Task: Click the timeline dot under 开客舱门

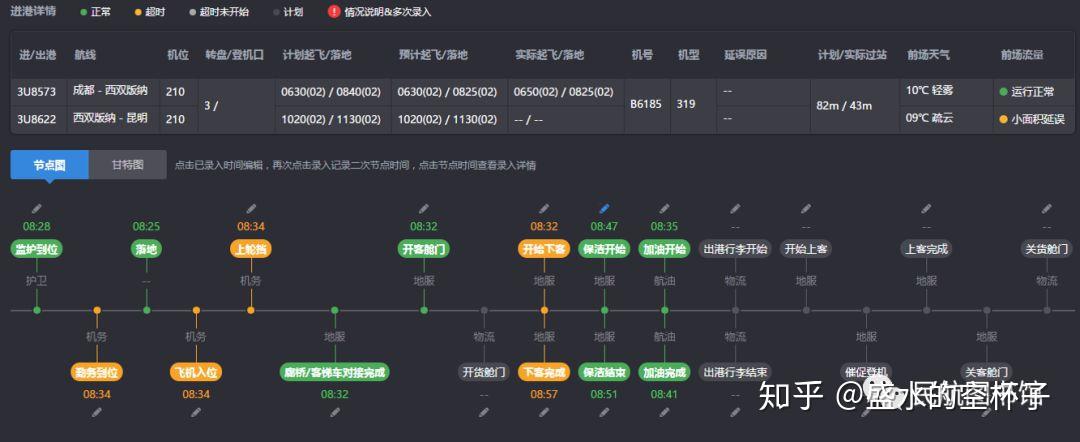Action: pyautogui.click(x=424, y=311)
